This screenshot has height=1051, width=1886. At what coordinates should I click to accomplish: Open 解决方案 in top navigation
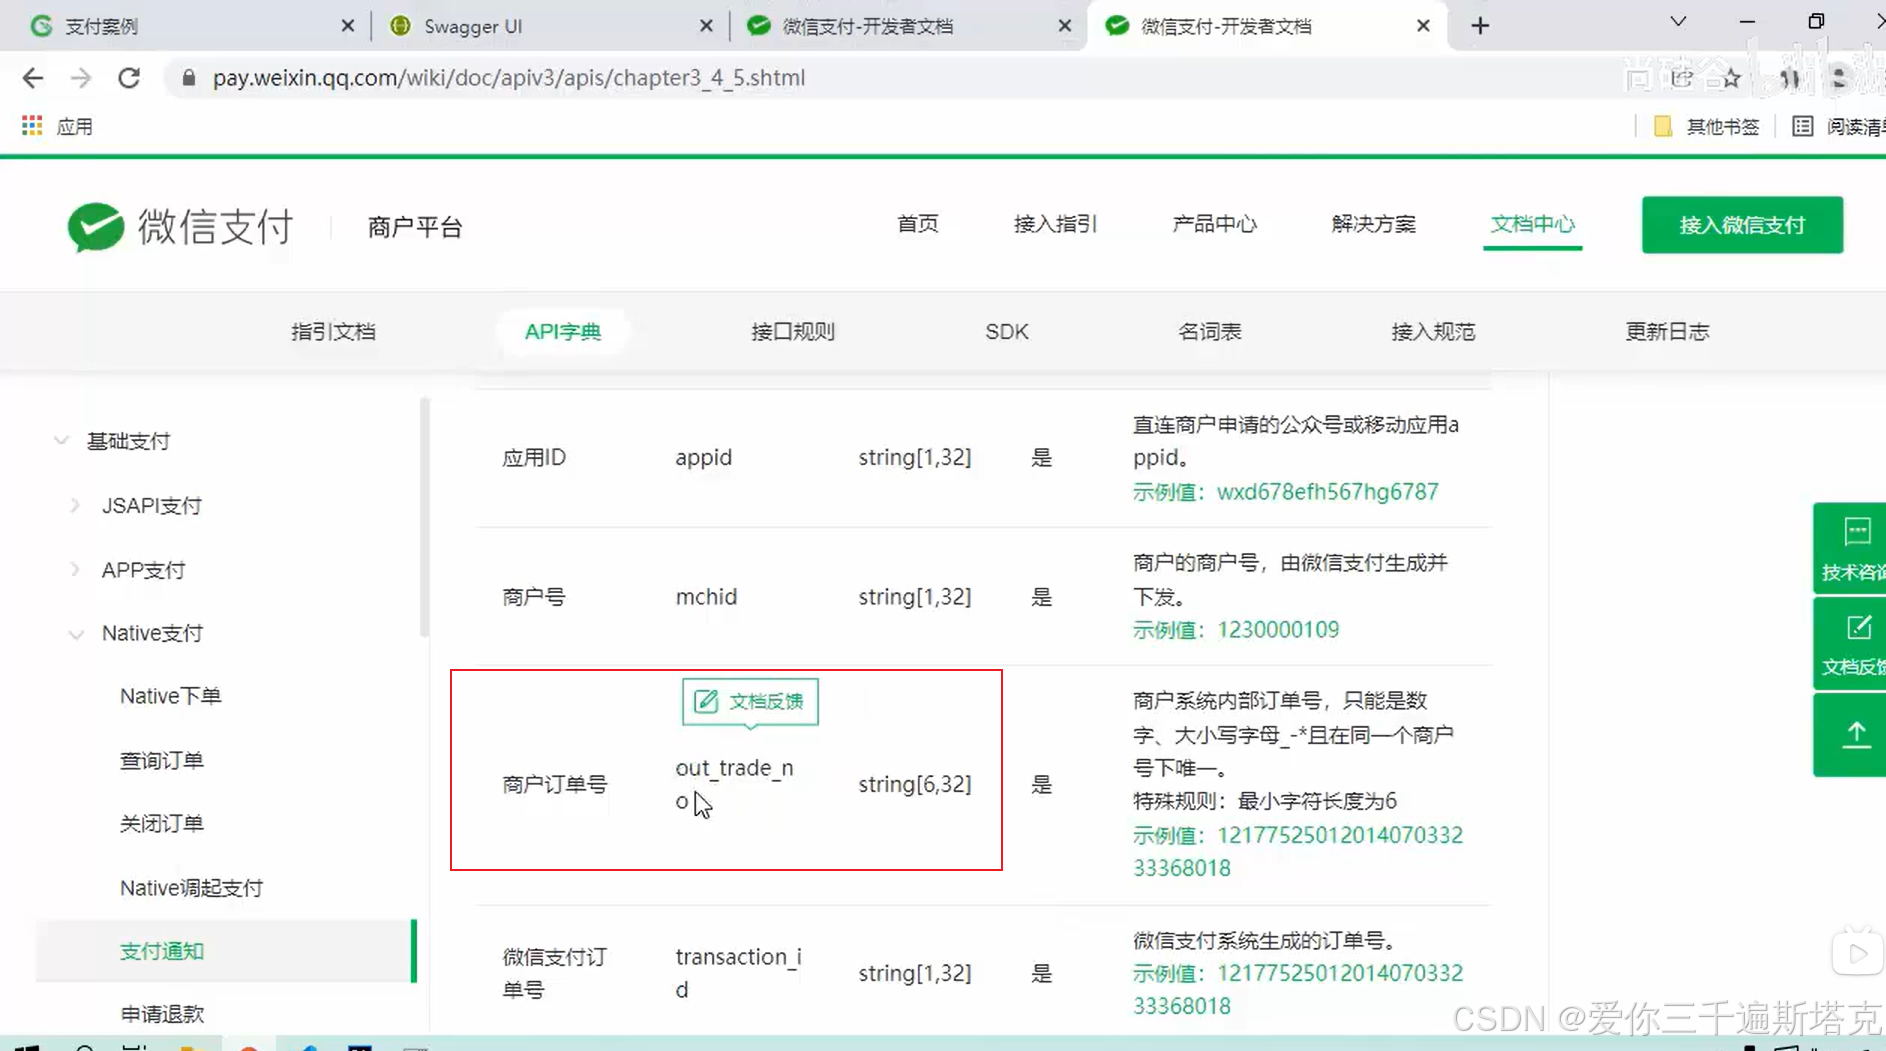[1373, 224]
